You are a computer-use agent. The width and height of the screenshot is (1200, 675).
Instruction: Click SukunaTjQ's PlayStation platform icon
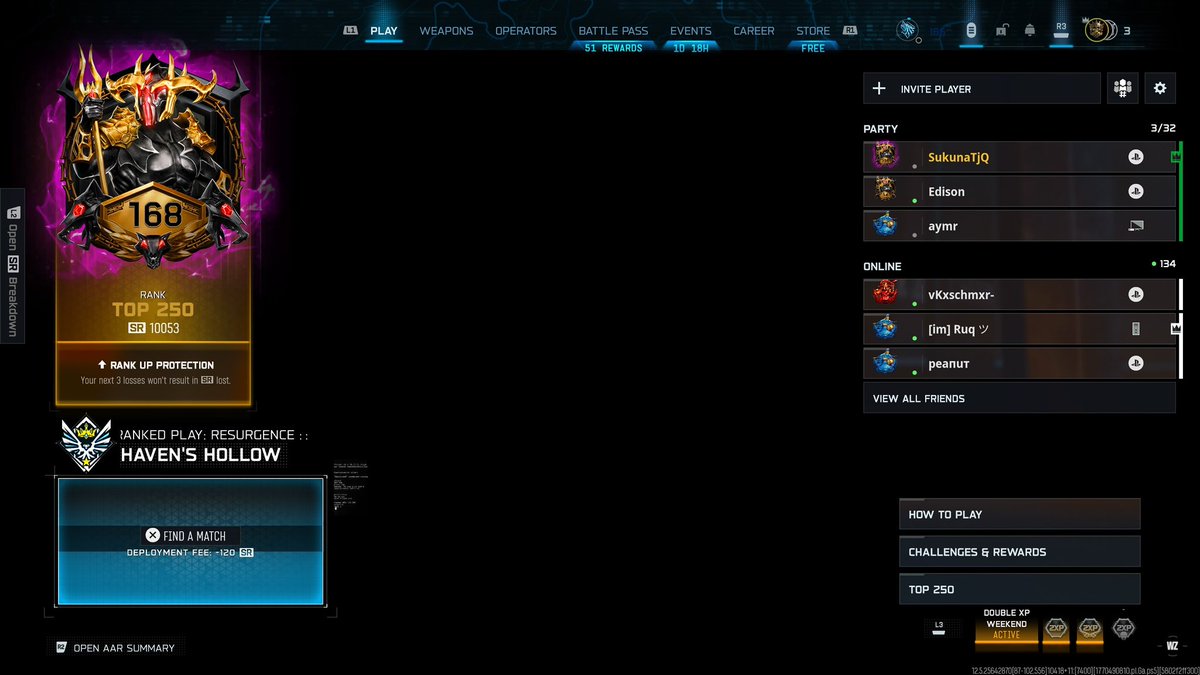coord(1135,157)
